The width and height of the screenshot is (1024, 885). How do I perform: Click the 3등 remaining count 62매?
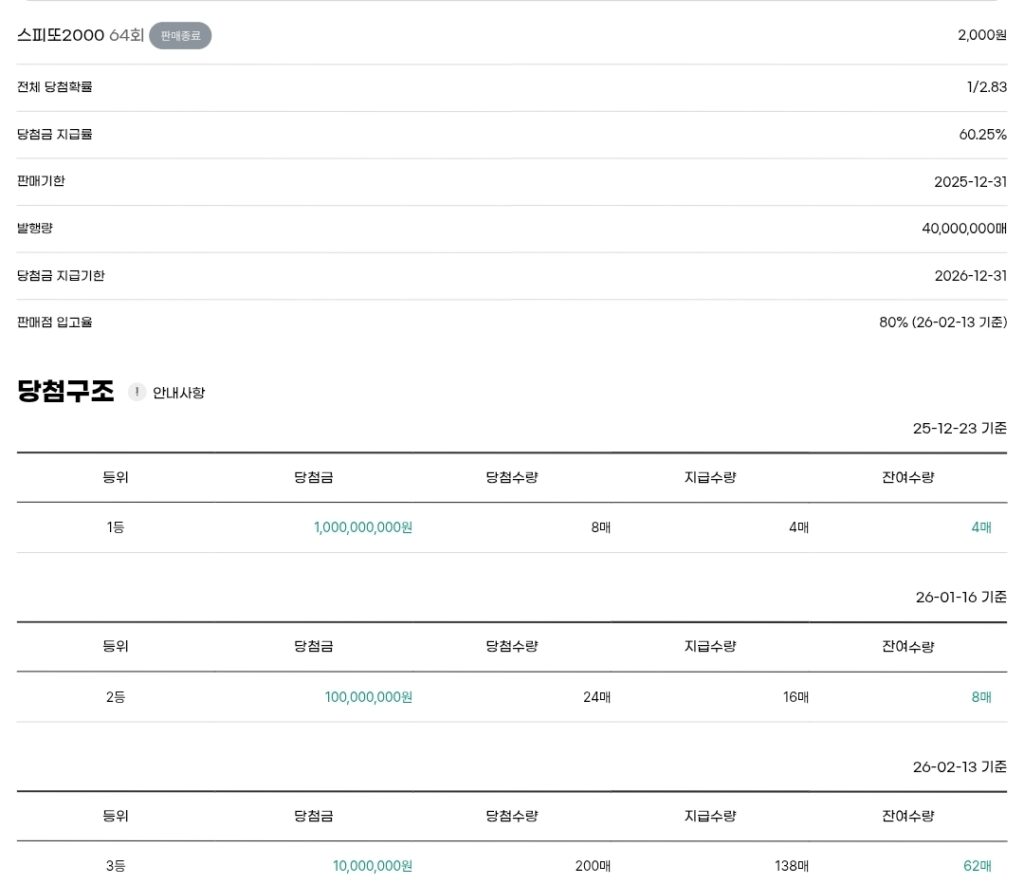(x=977, y=866)
